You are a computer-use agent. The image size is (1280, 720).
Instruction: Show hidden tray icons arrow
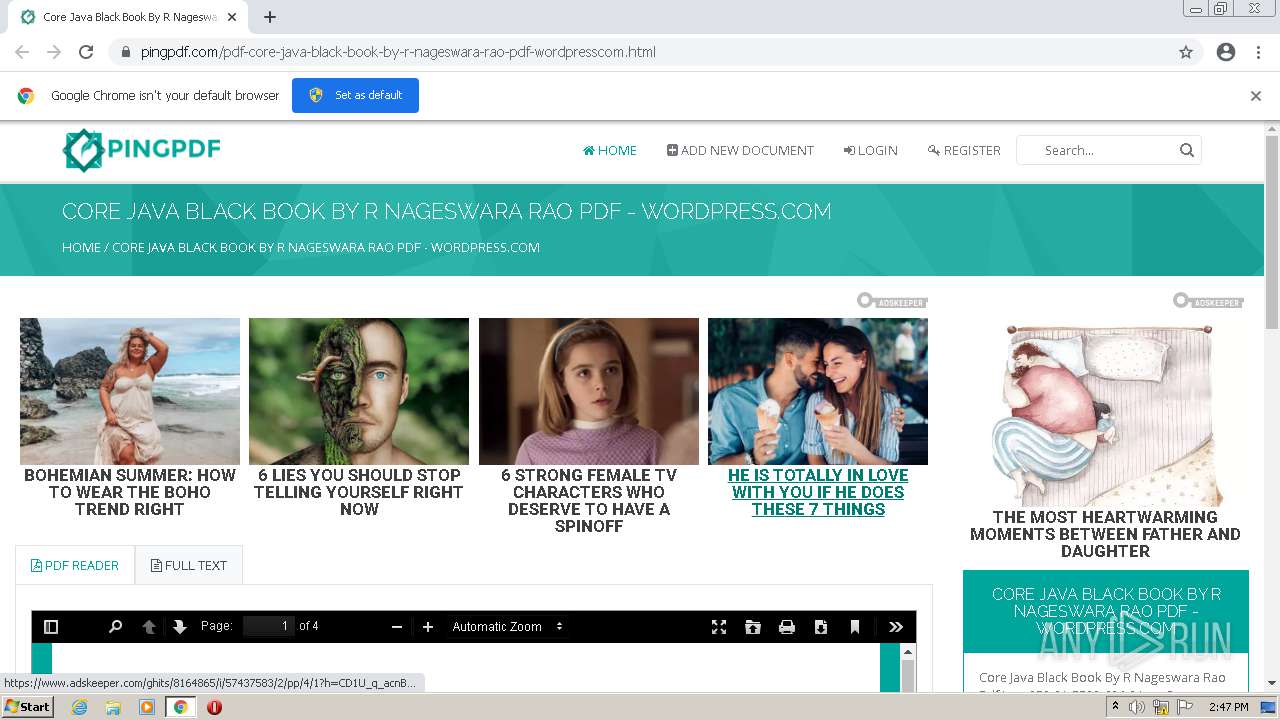1115,707
